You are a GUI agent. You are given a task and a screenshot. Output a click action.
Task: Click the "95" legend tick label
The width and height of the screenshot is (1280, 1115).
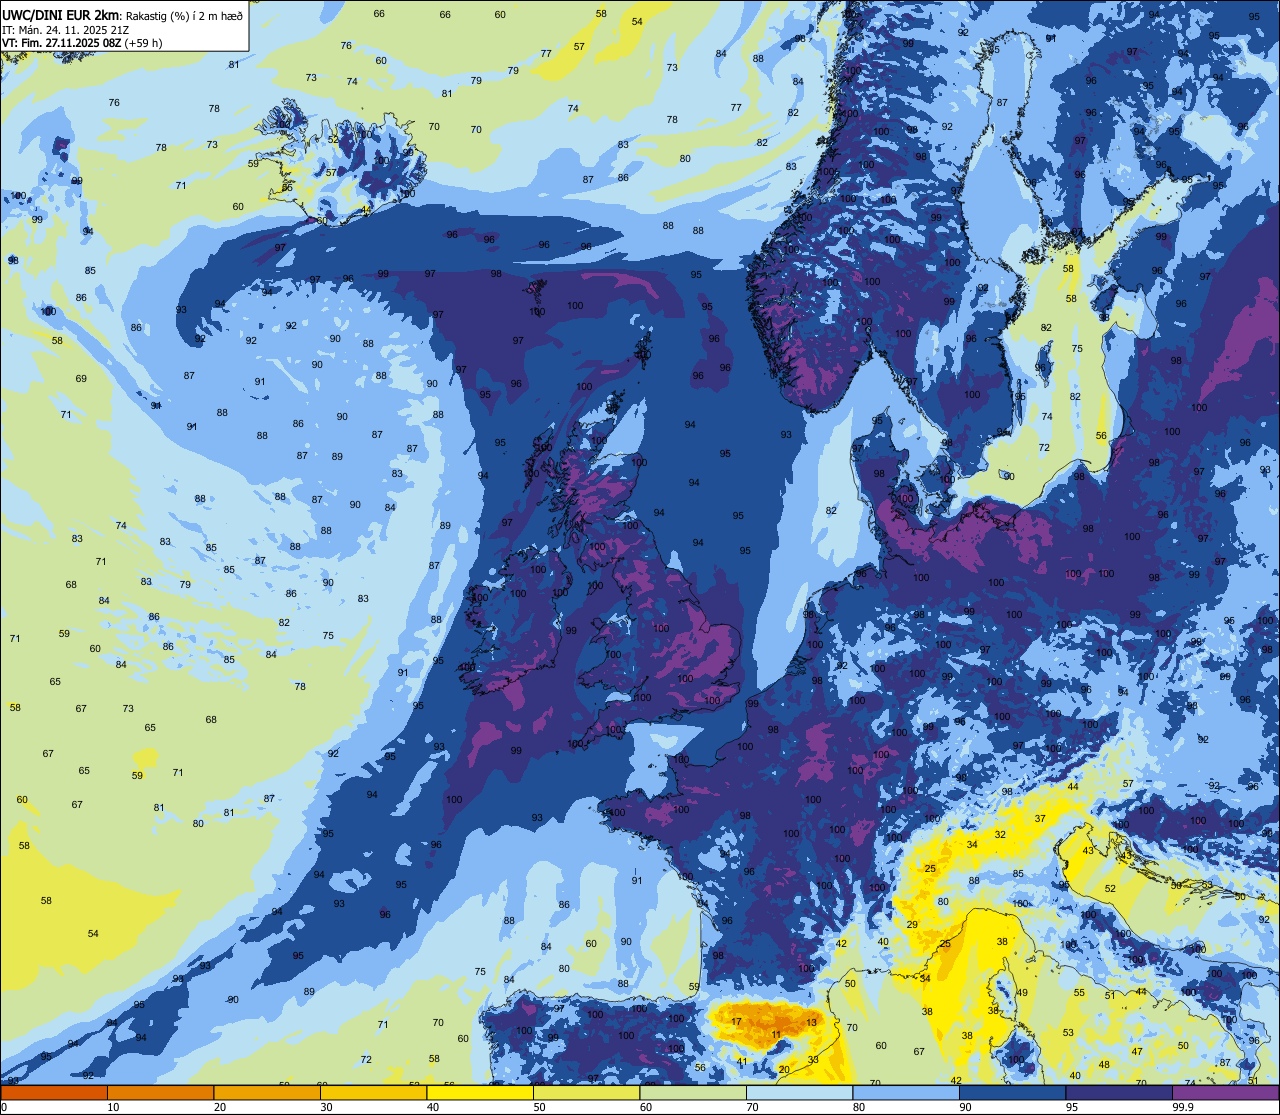pyautogui.click(x=1074, y=1107)
